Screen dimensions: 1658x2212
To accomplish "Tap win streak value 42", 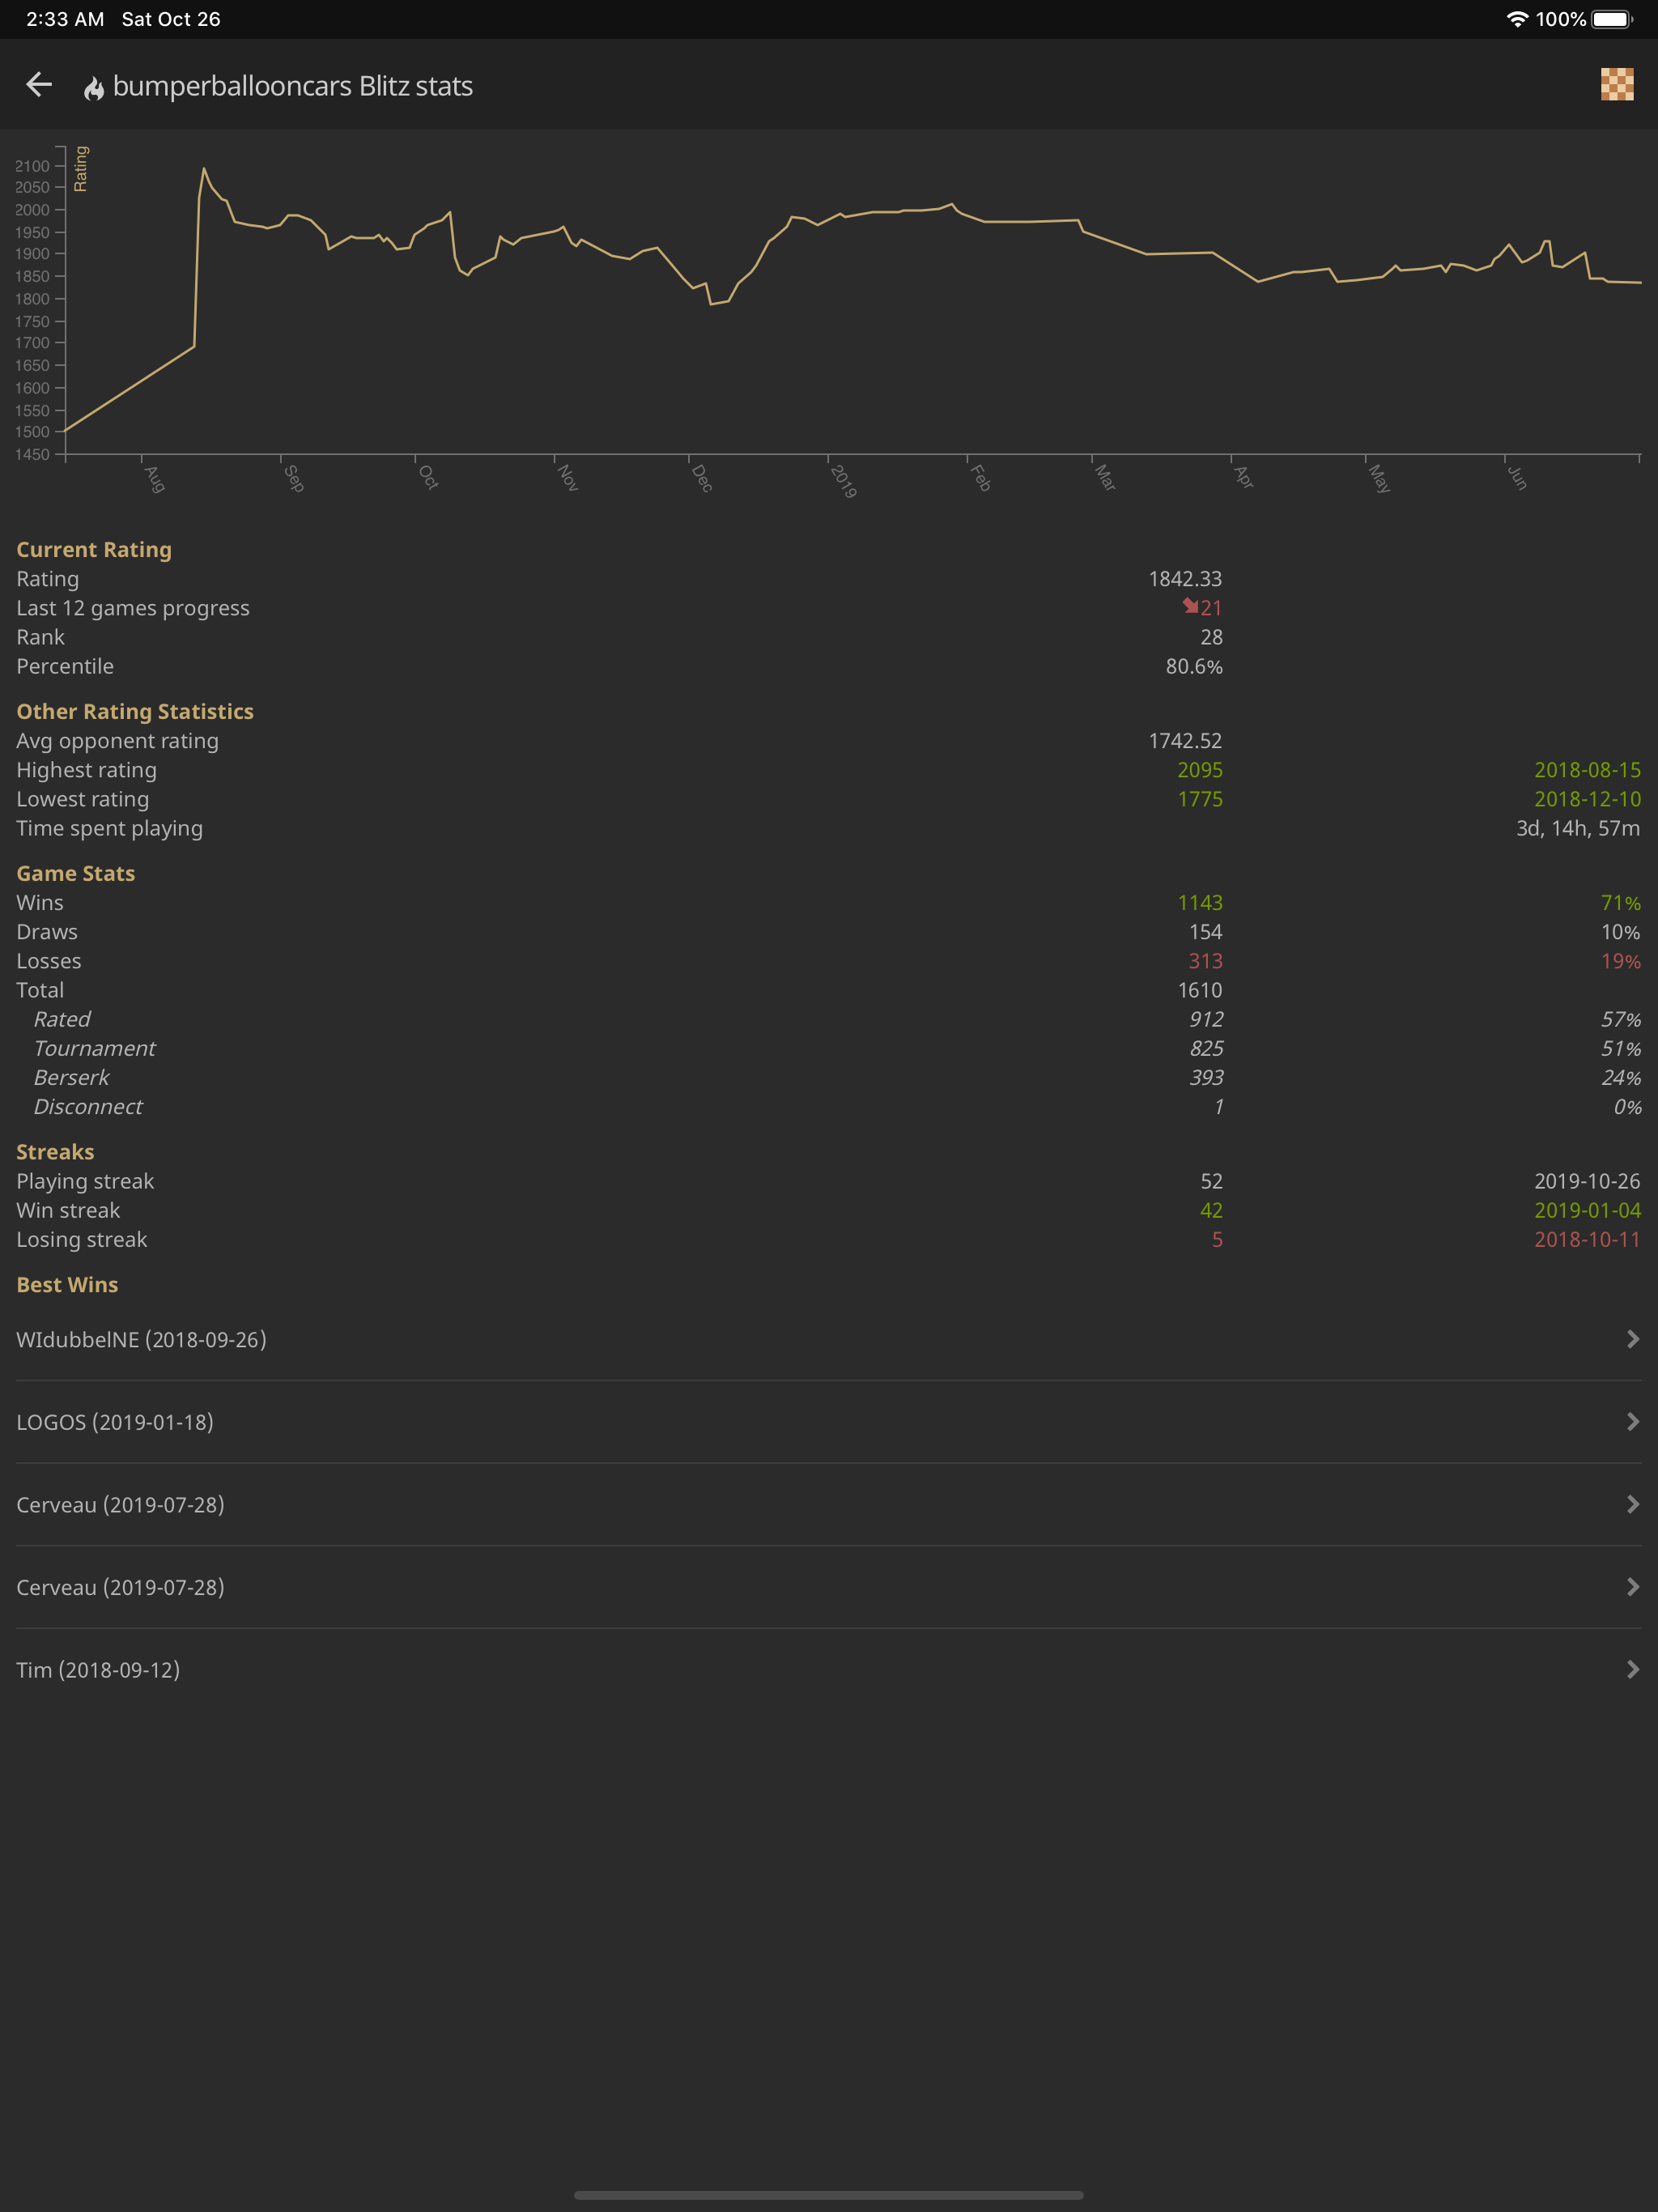I will (1211, 1210).
